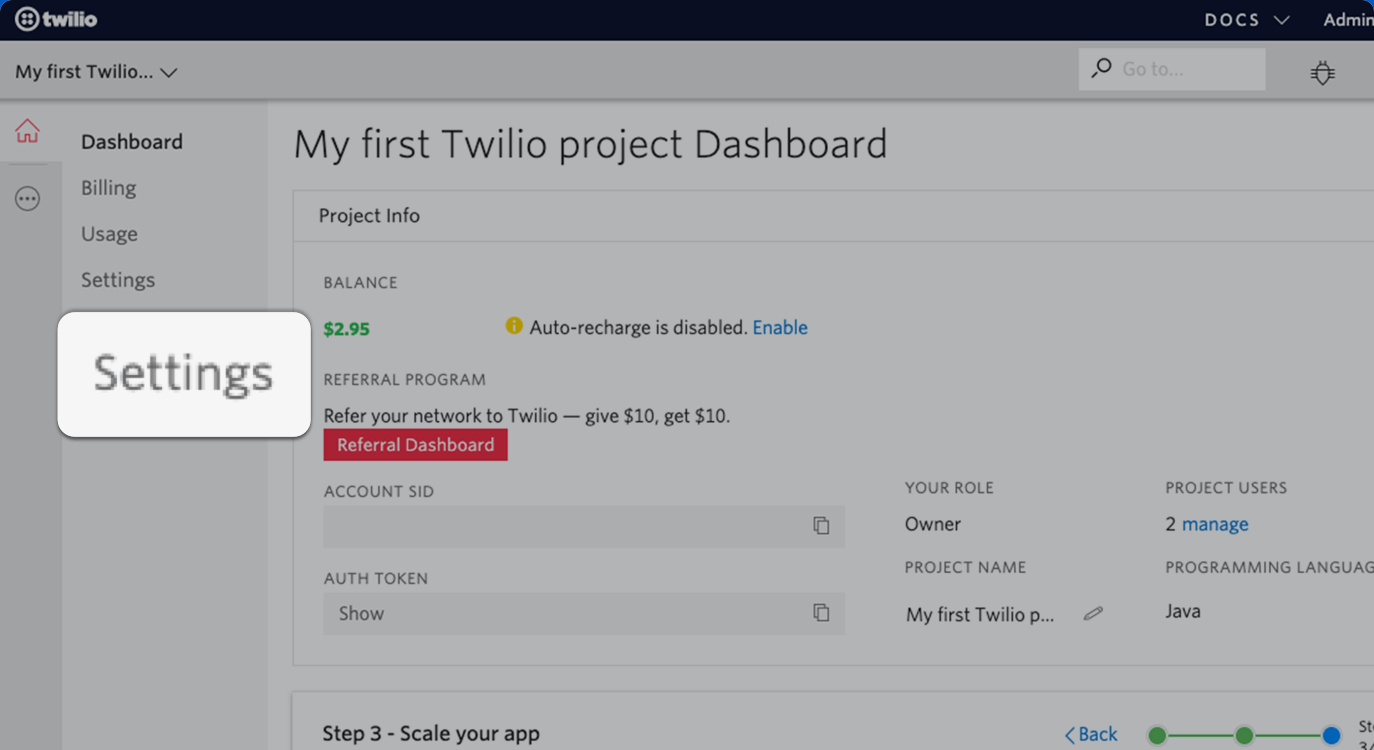Open the project switcher dropdown
Image resolution: width=1374 pixels, height=750 pixels.
[96, 72]
